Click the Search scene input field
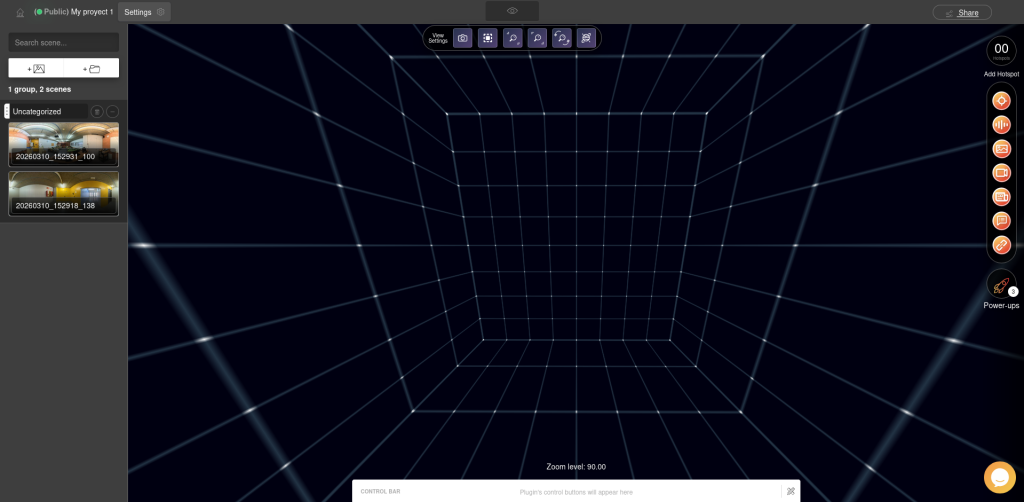The width and height of the screenshot is (1024, 502). pos(63,43)
